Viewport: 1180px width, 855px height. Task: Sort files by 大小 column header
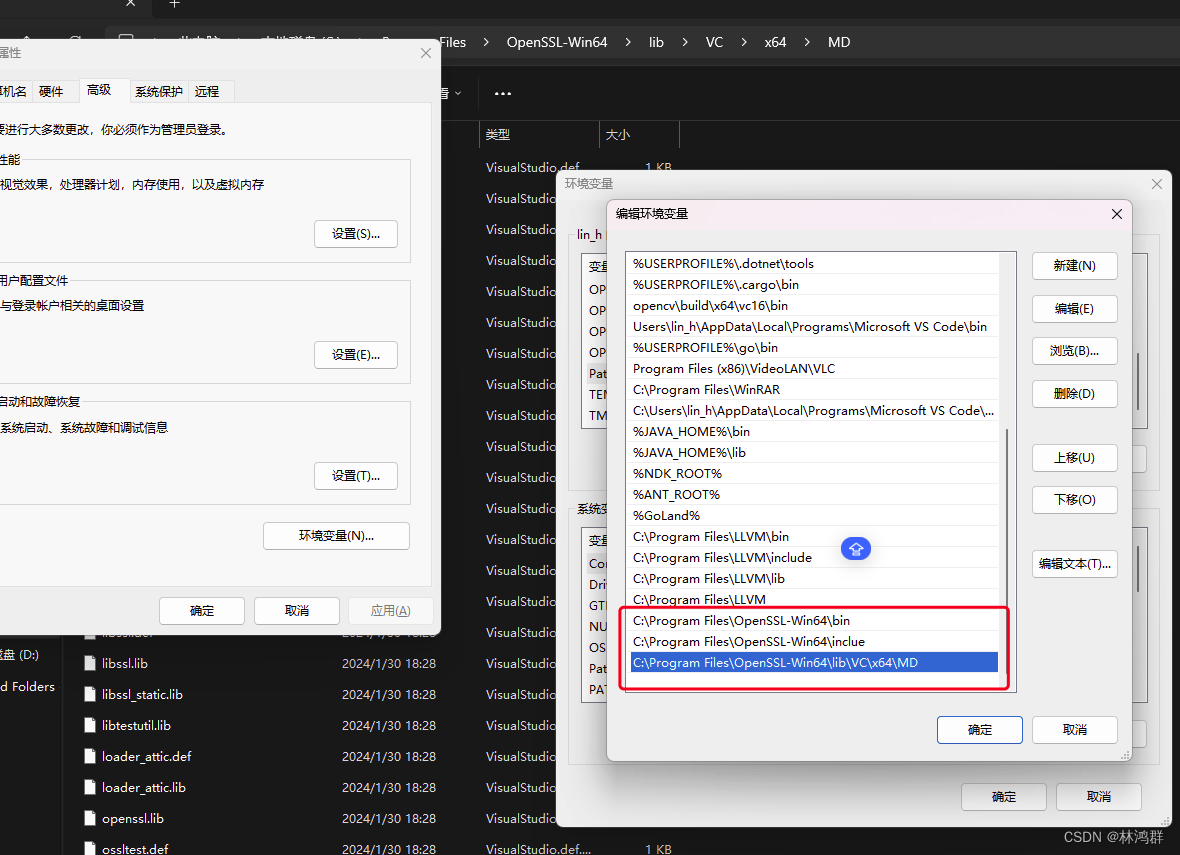[639, 135]
